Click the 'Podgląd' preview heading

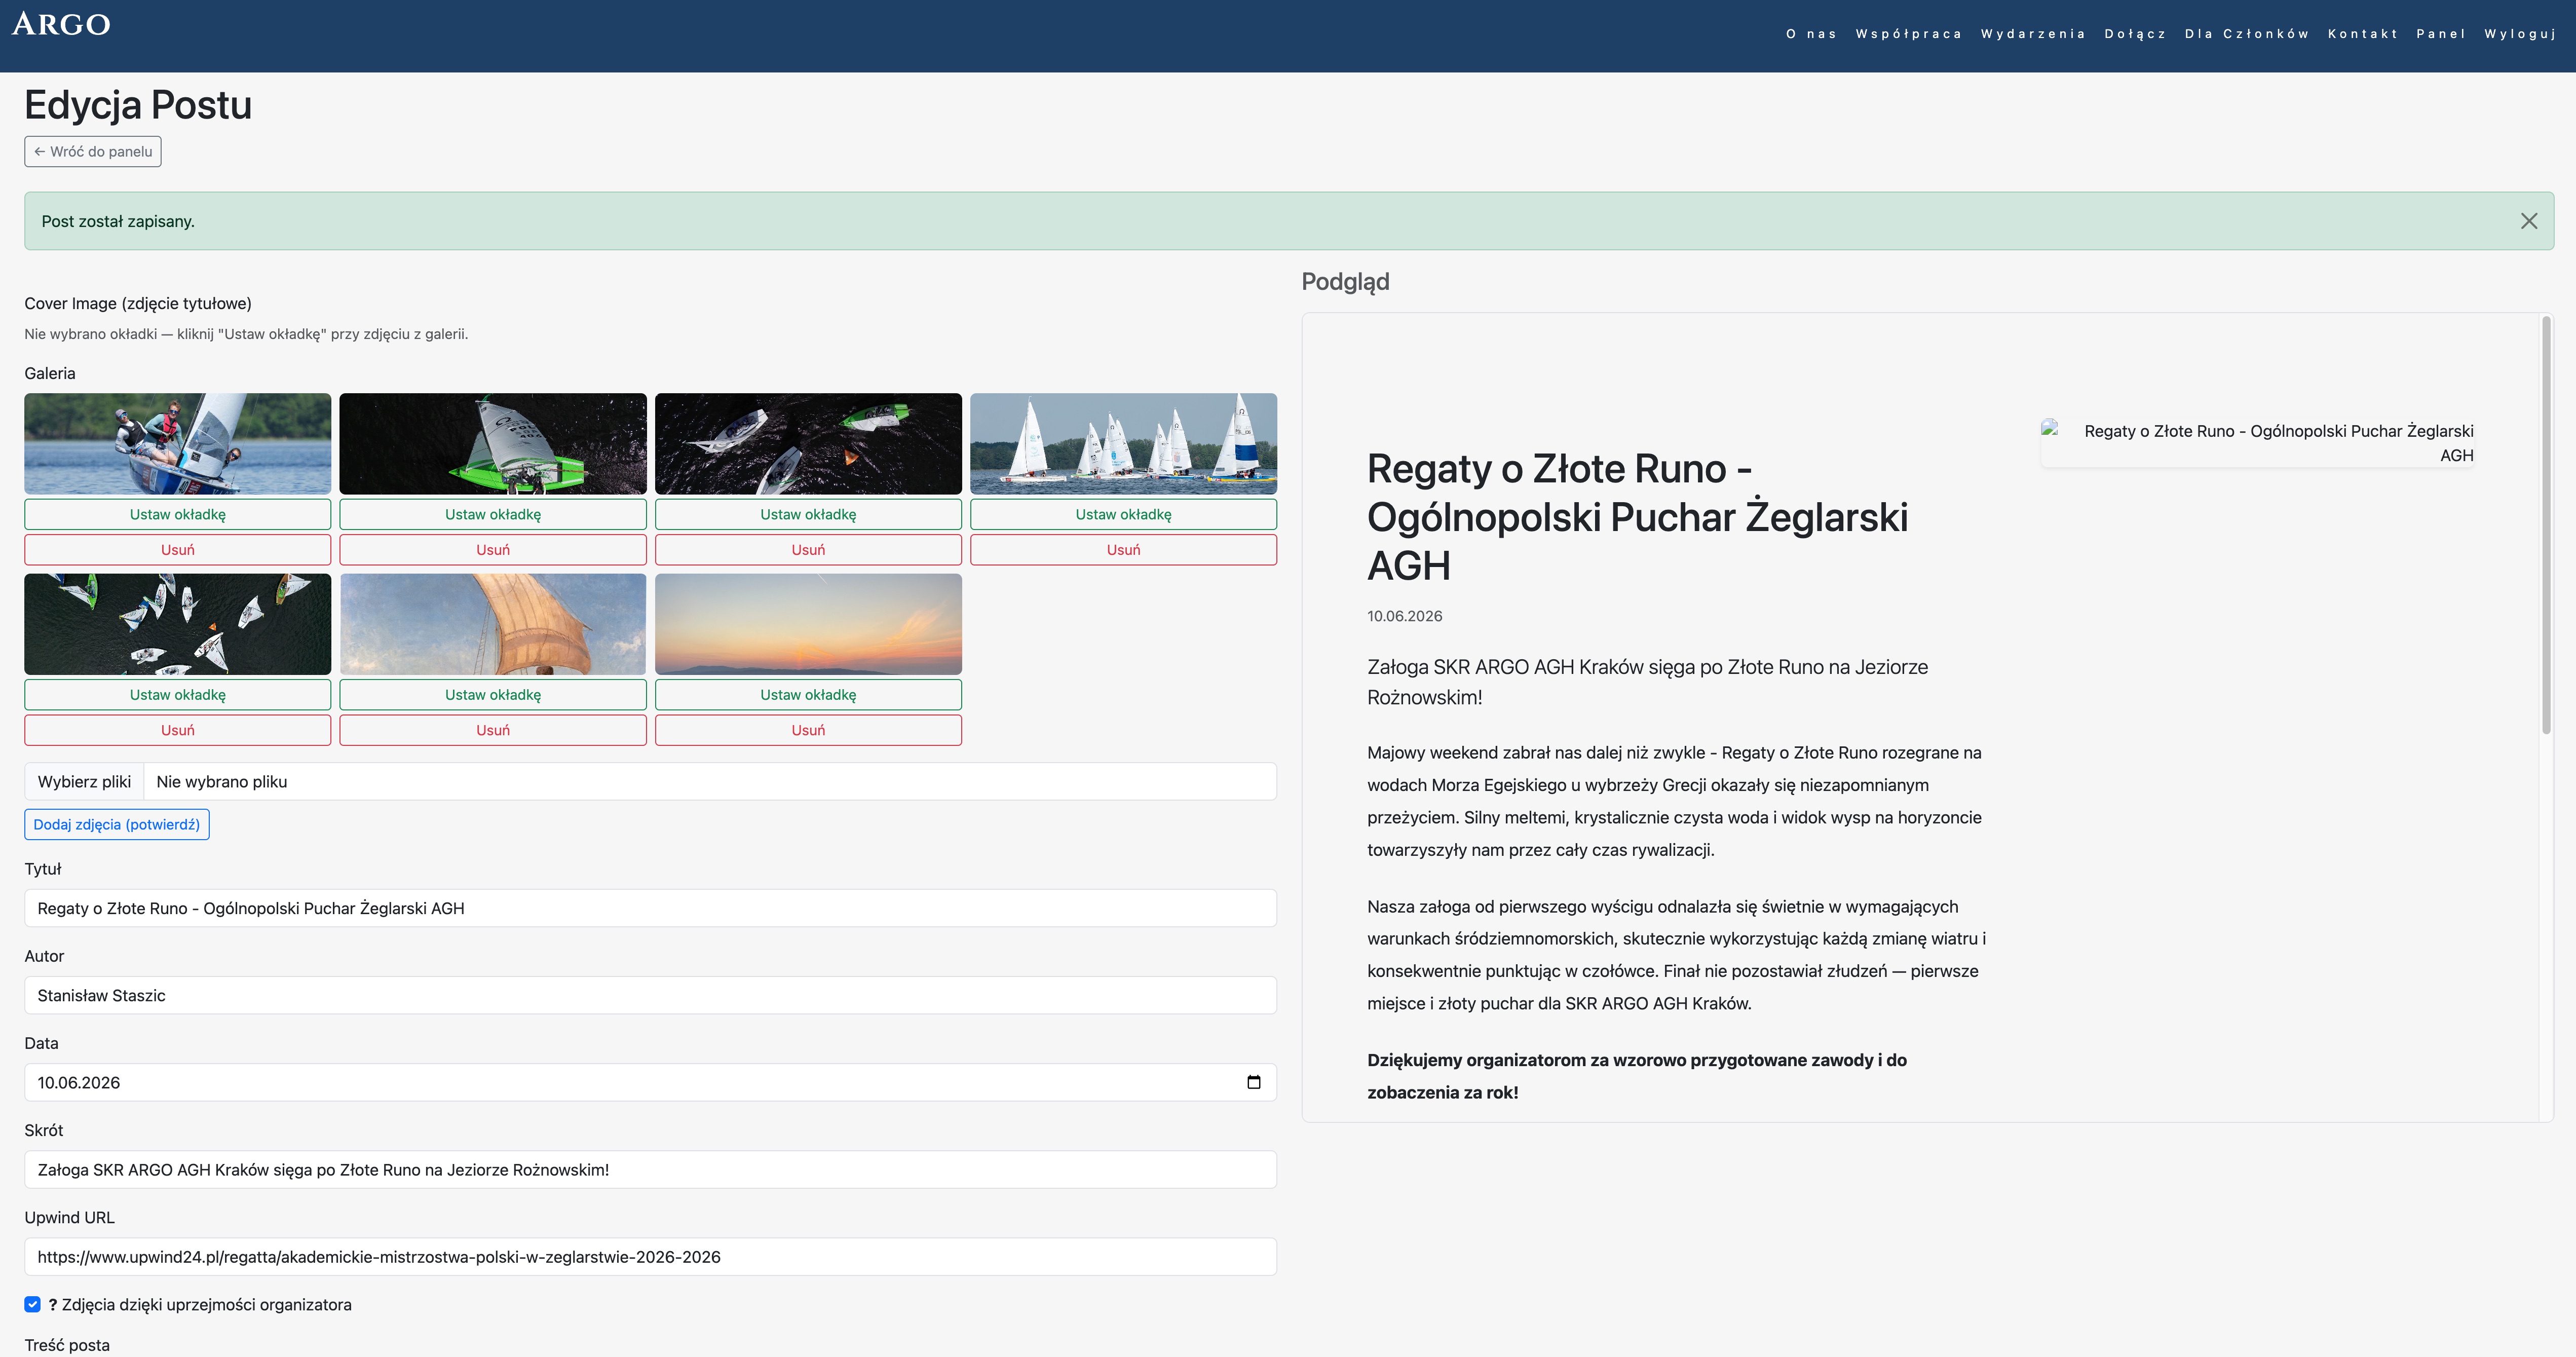click(1345, 282)
